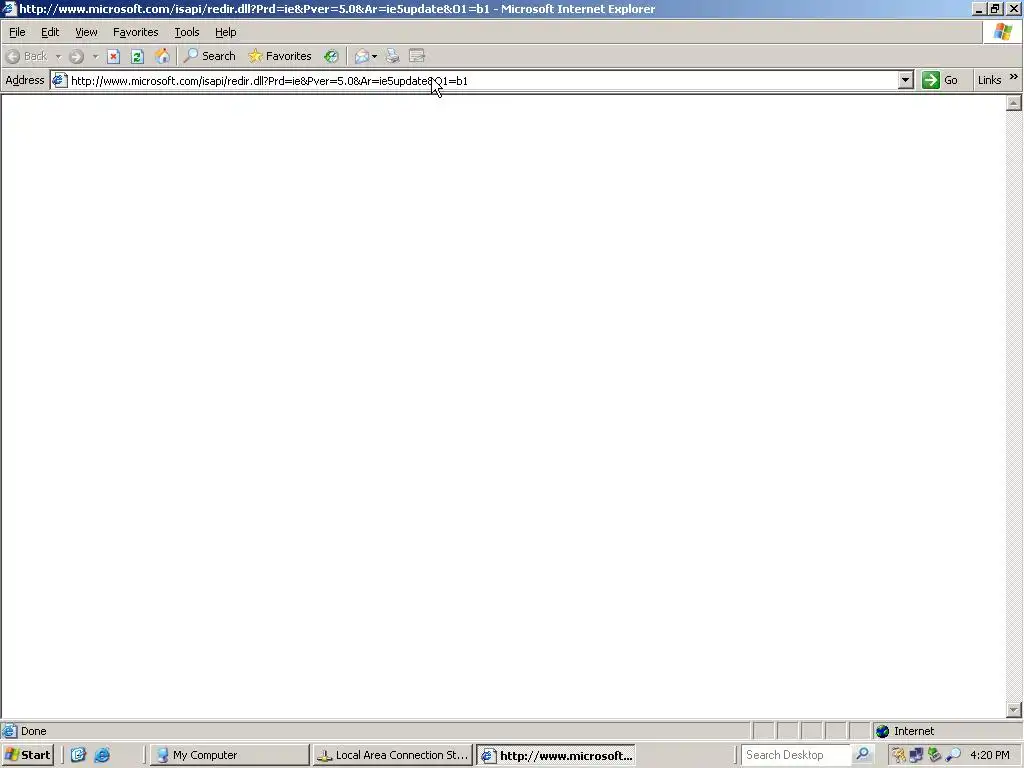The image size is (1024, 768).
Task: Go to the Home page
Action: [162, 56]
